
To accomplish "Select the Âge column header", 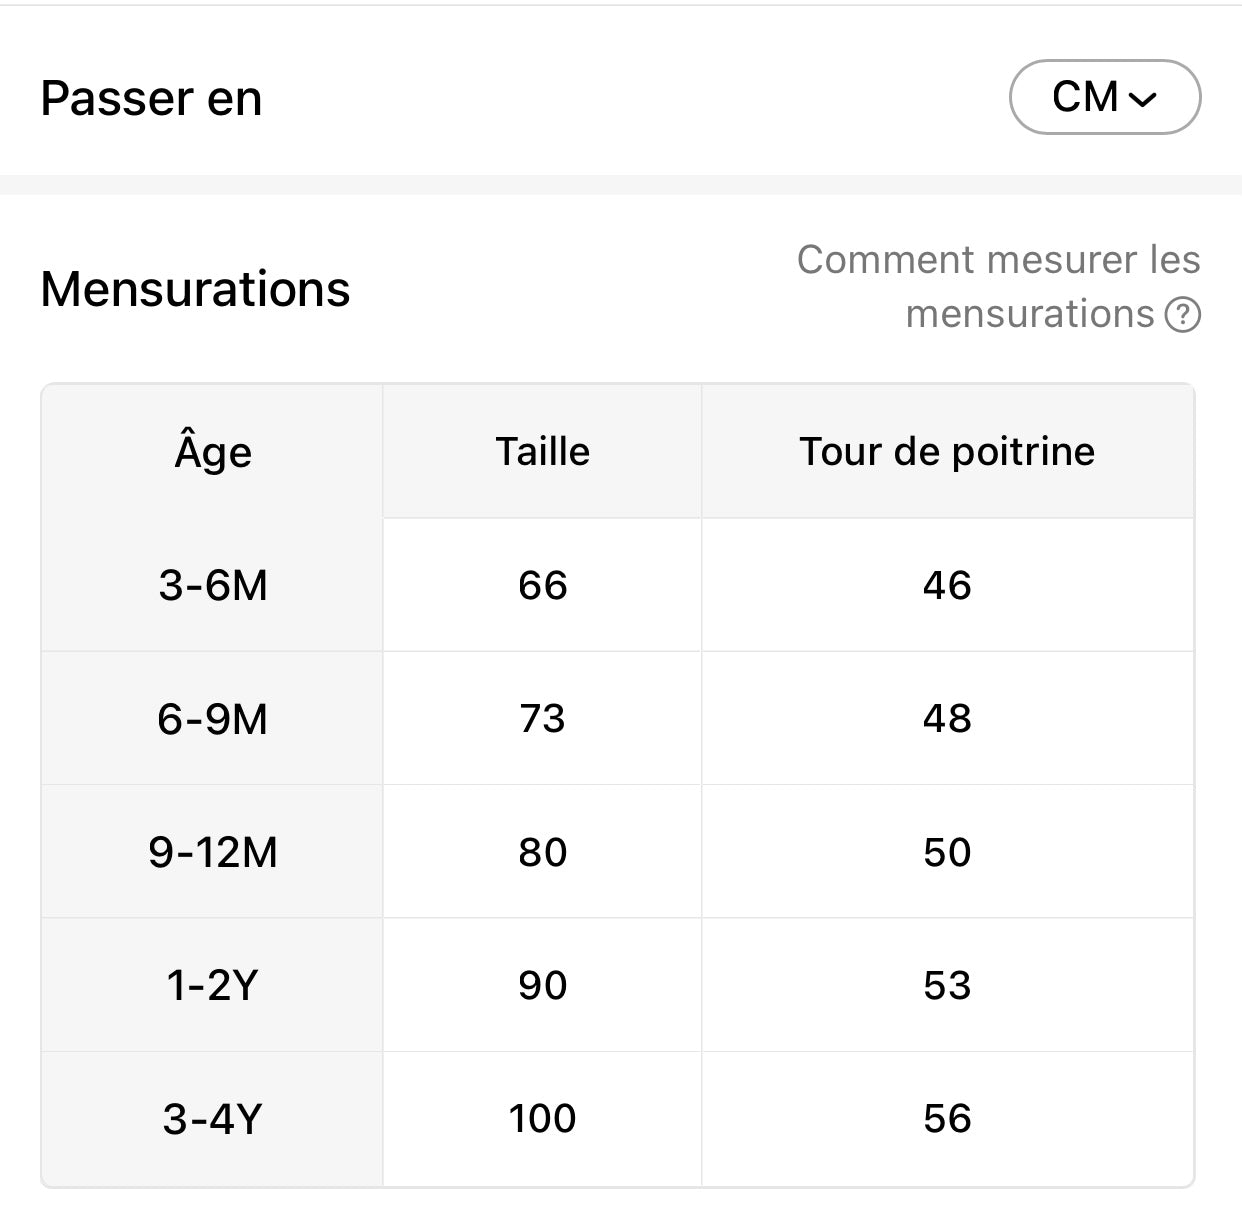I will 213,452.
